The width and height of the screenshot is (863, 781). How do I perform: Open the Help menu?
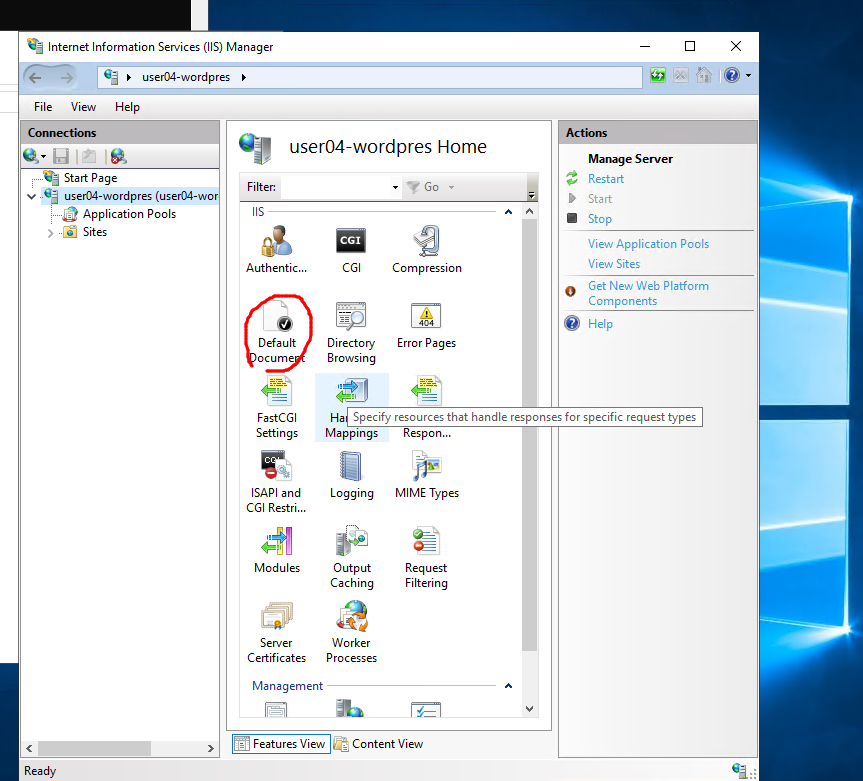pyautogui.click(x=127, y=107)
